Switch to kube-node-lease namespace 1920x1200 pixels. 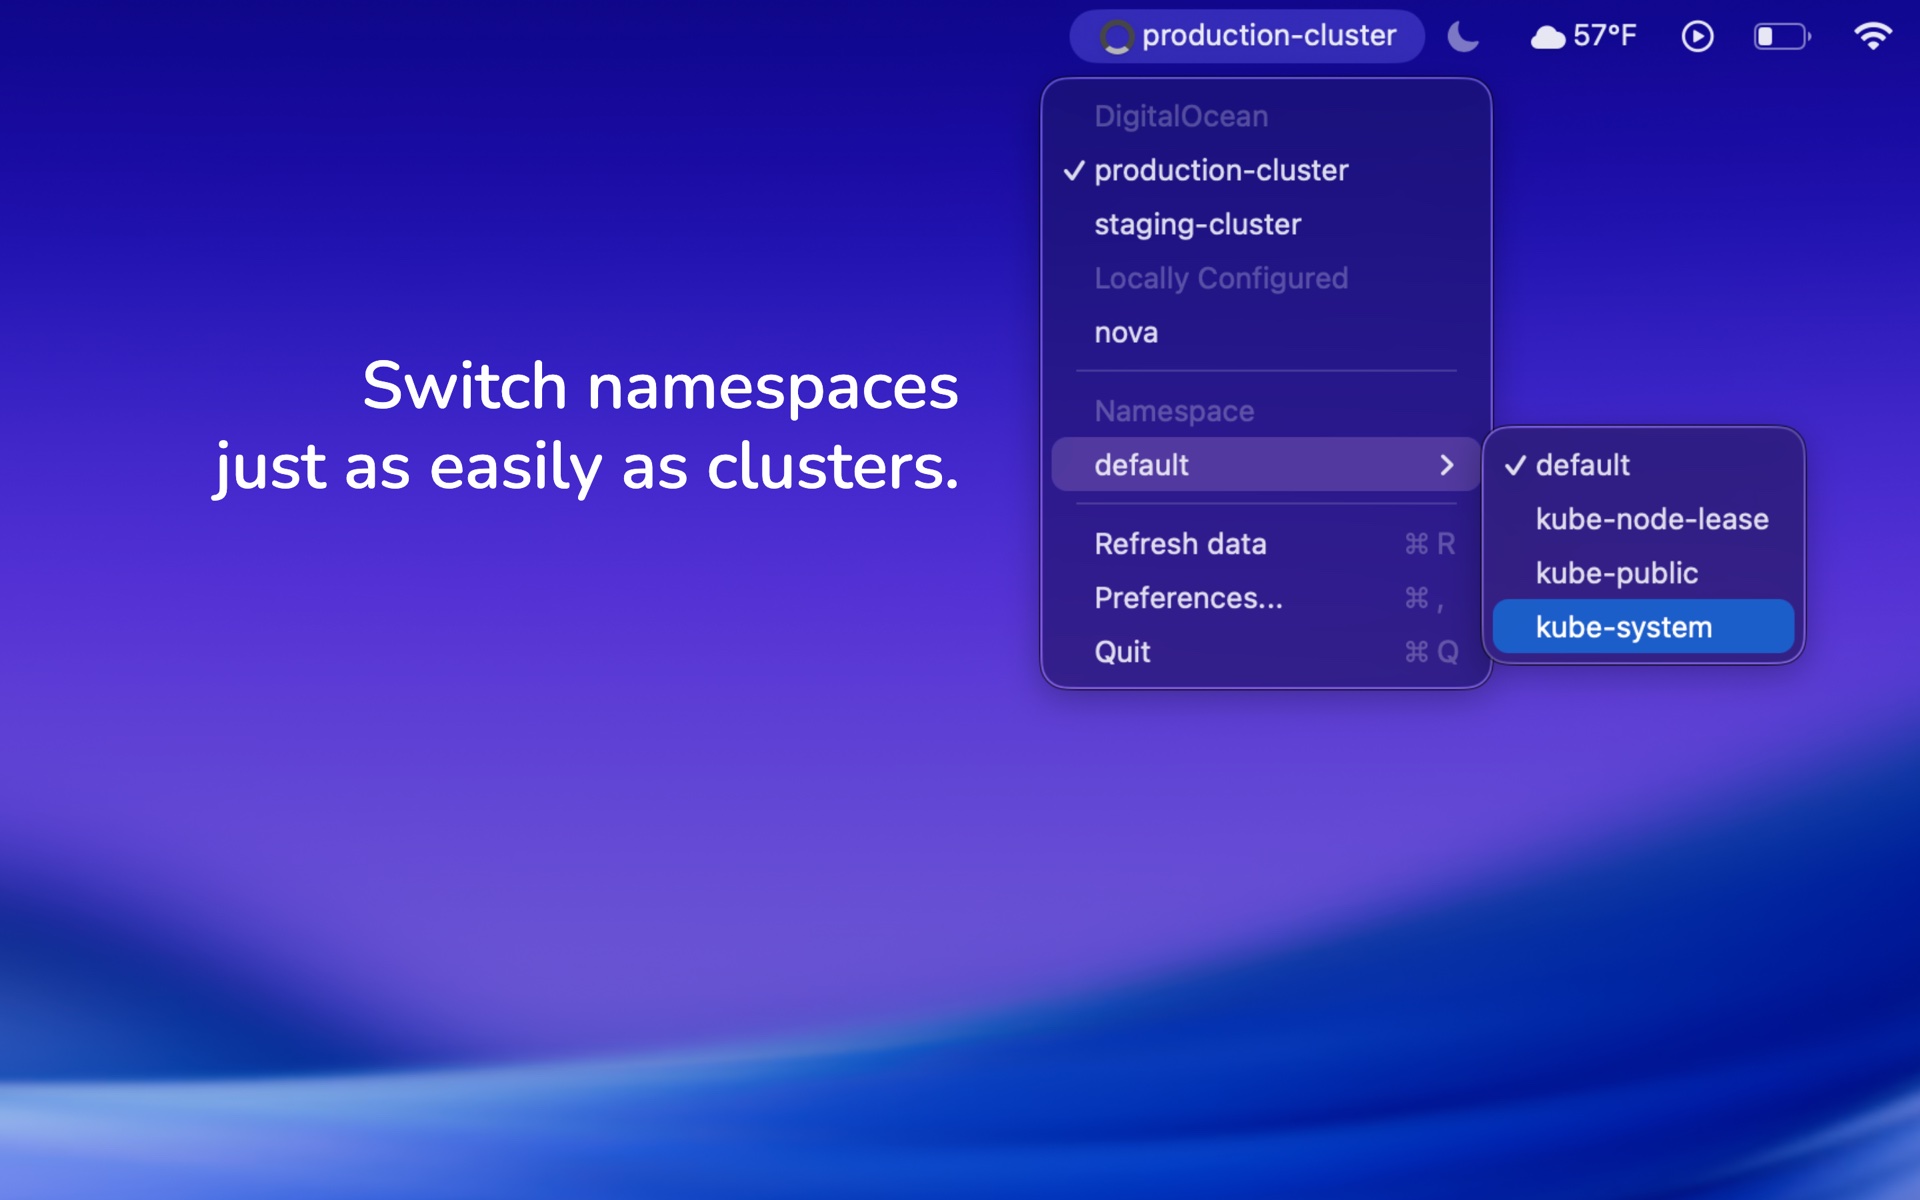point(1643,519)
